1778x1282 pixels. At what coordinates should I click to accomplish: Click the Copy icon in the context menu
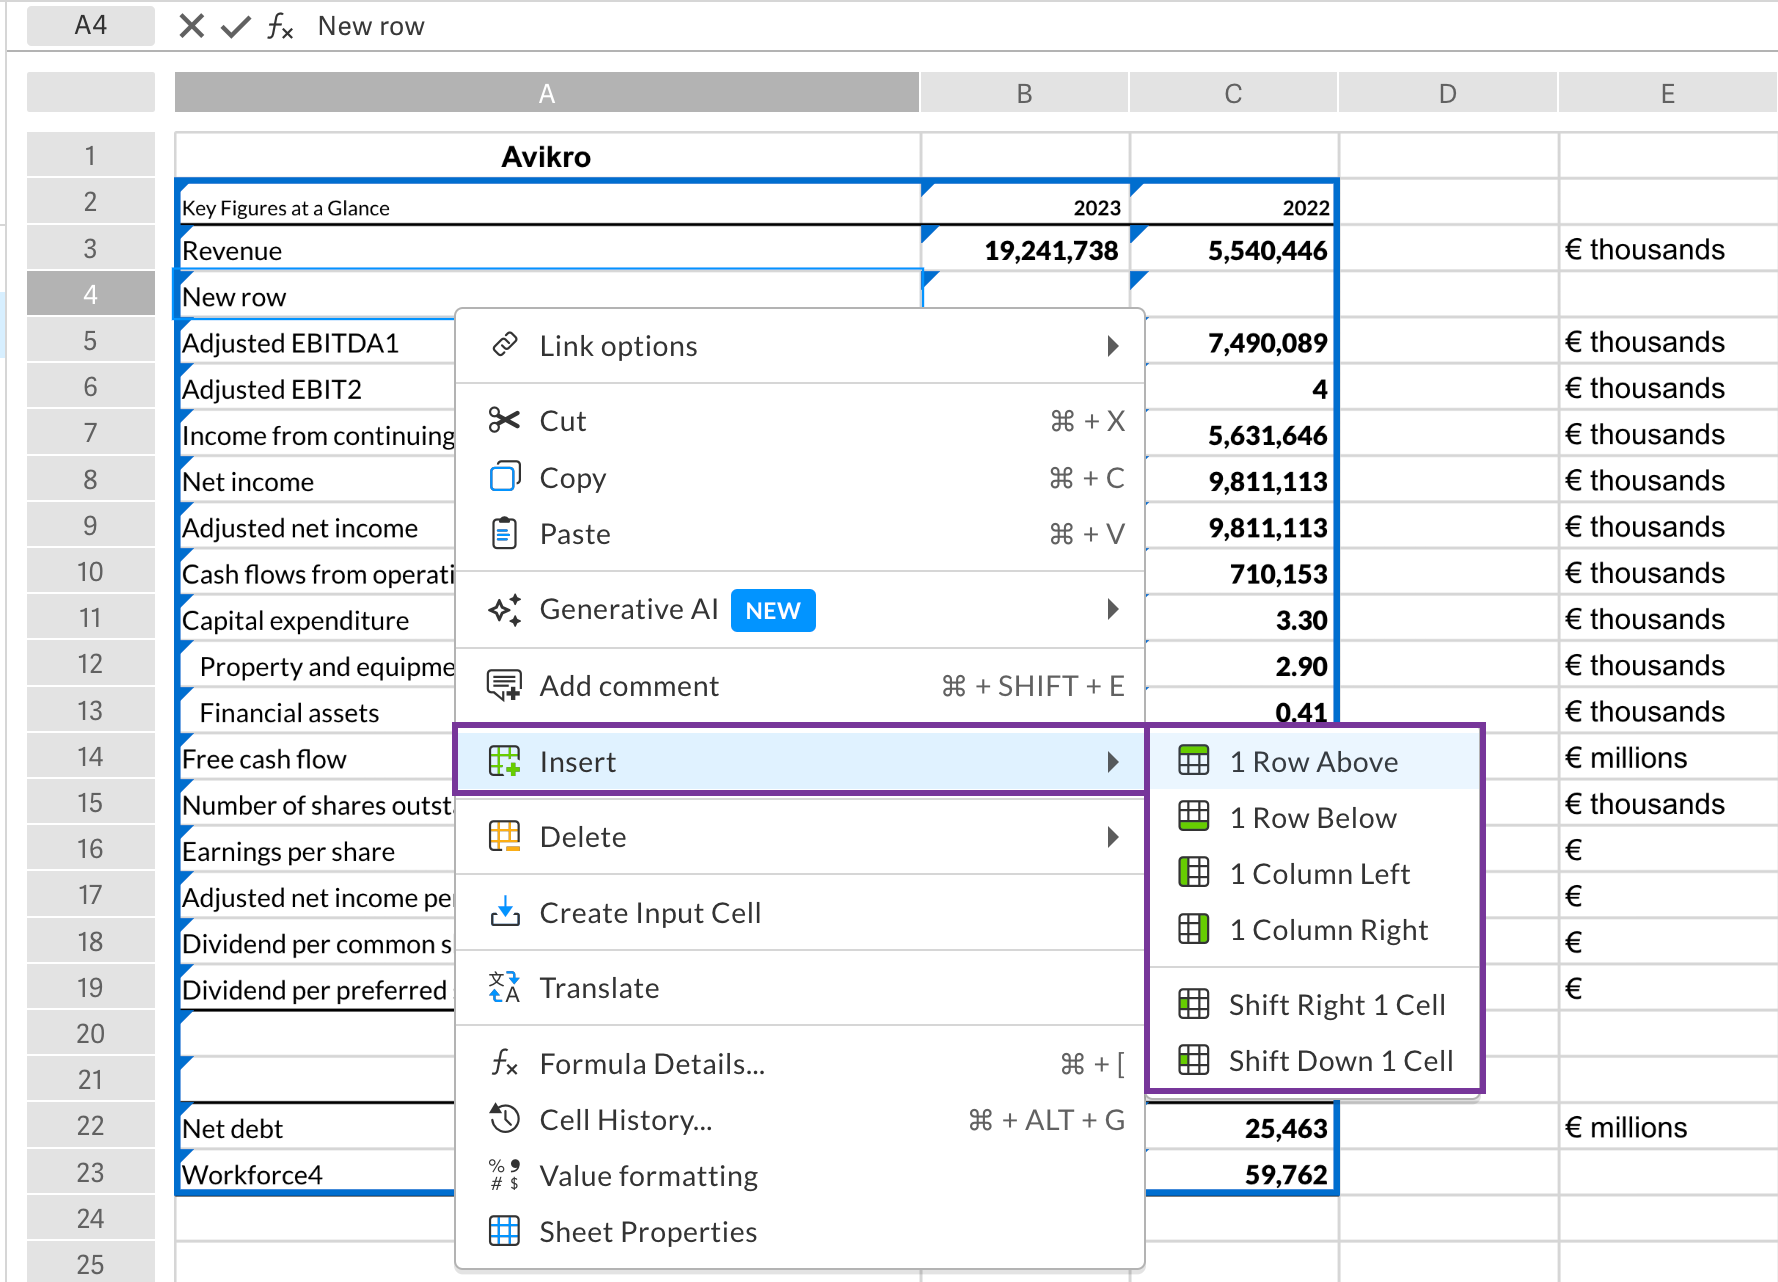[x=505, y=477]
